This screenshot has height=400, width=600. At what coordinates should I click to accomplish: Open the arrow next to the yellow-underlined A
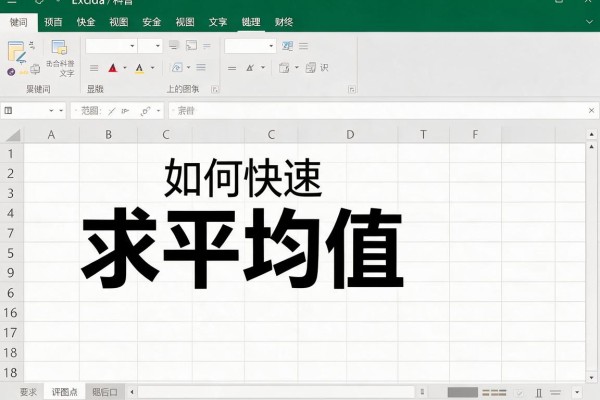(x=152, y=68)
